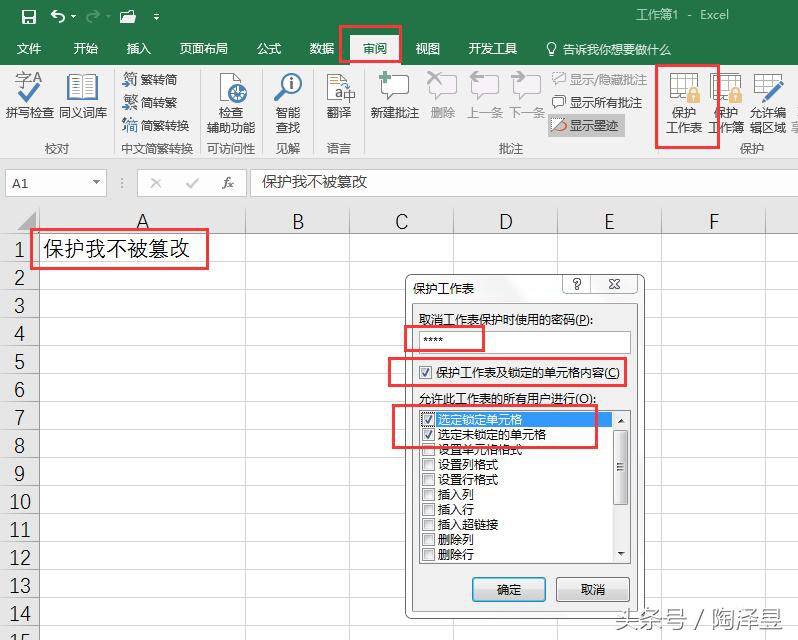Click the Undo arrow icon
This screenshot has width=798, height=640.
pyautogui.click(x=58, y=17)
